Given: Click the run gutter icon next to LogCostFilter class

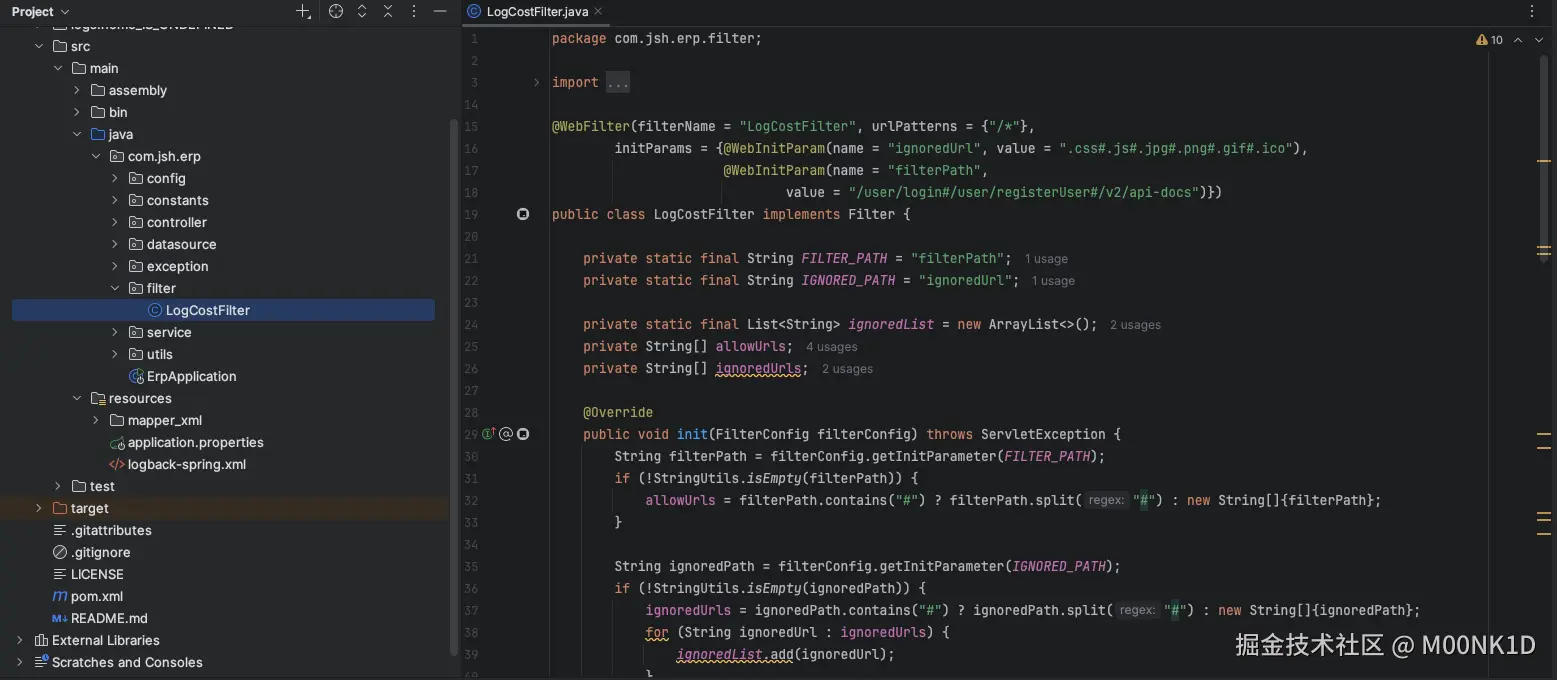Looking at the screenshot, I should coord(522,214).
